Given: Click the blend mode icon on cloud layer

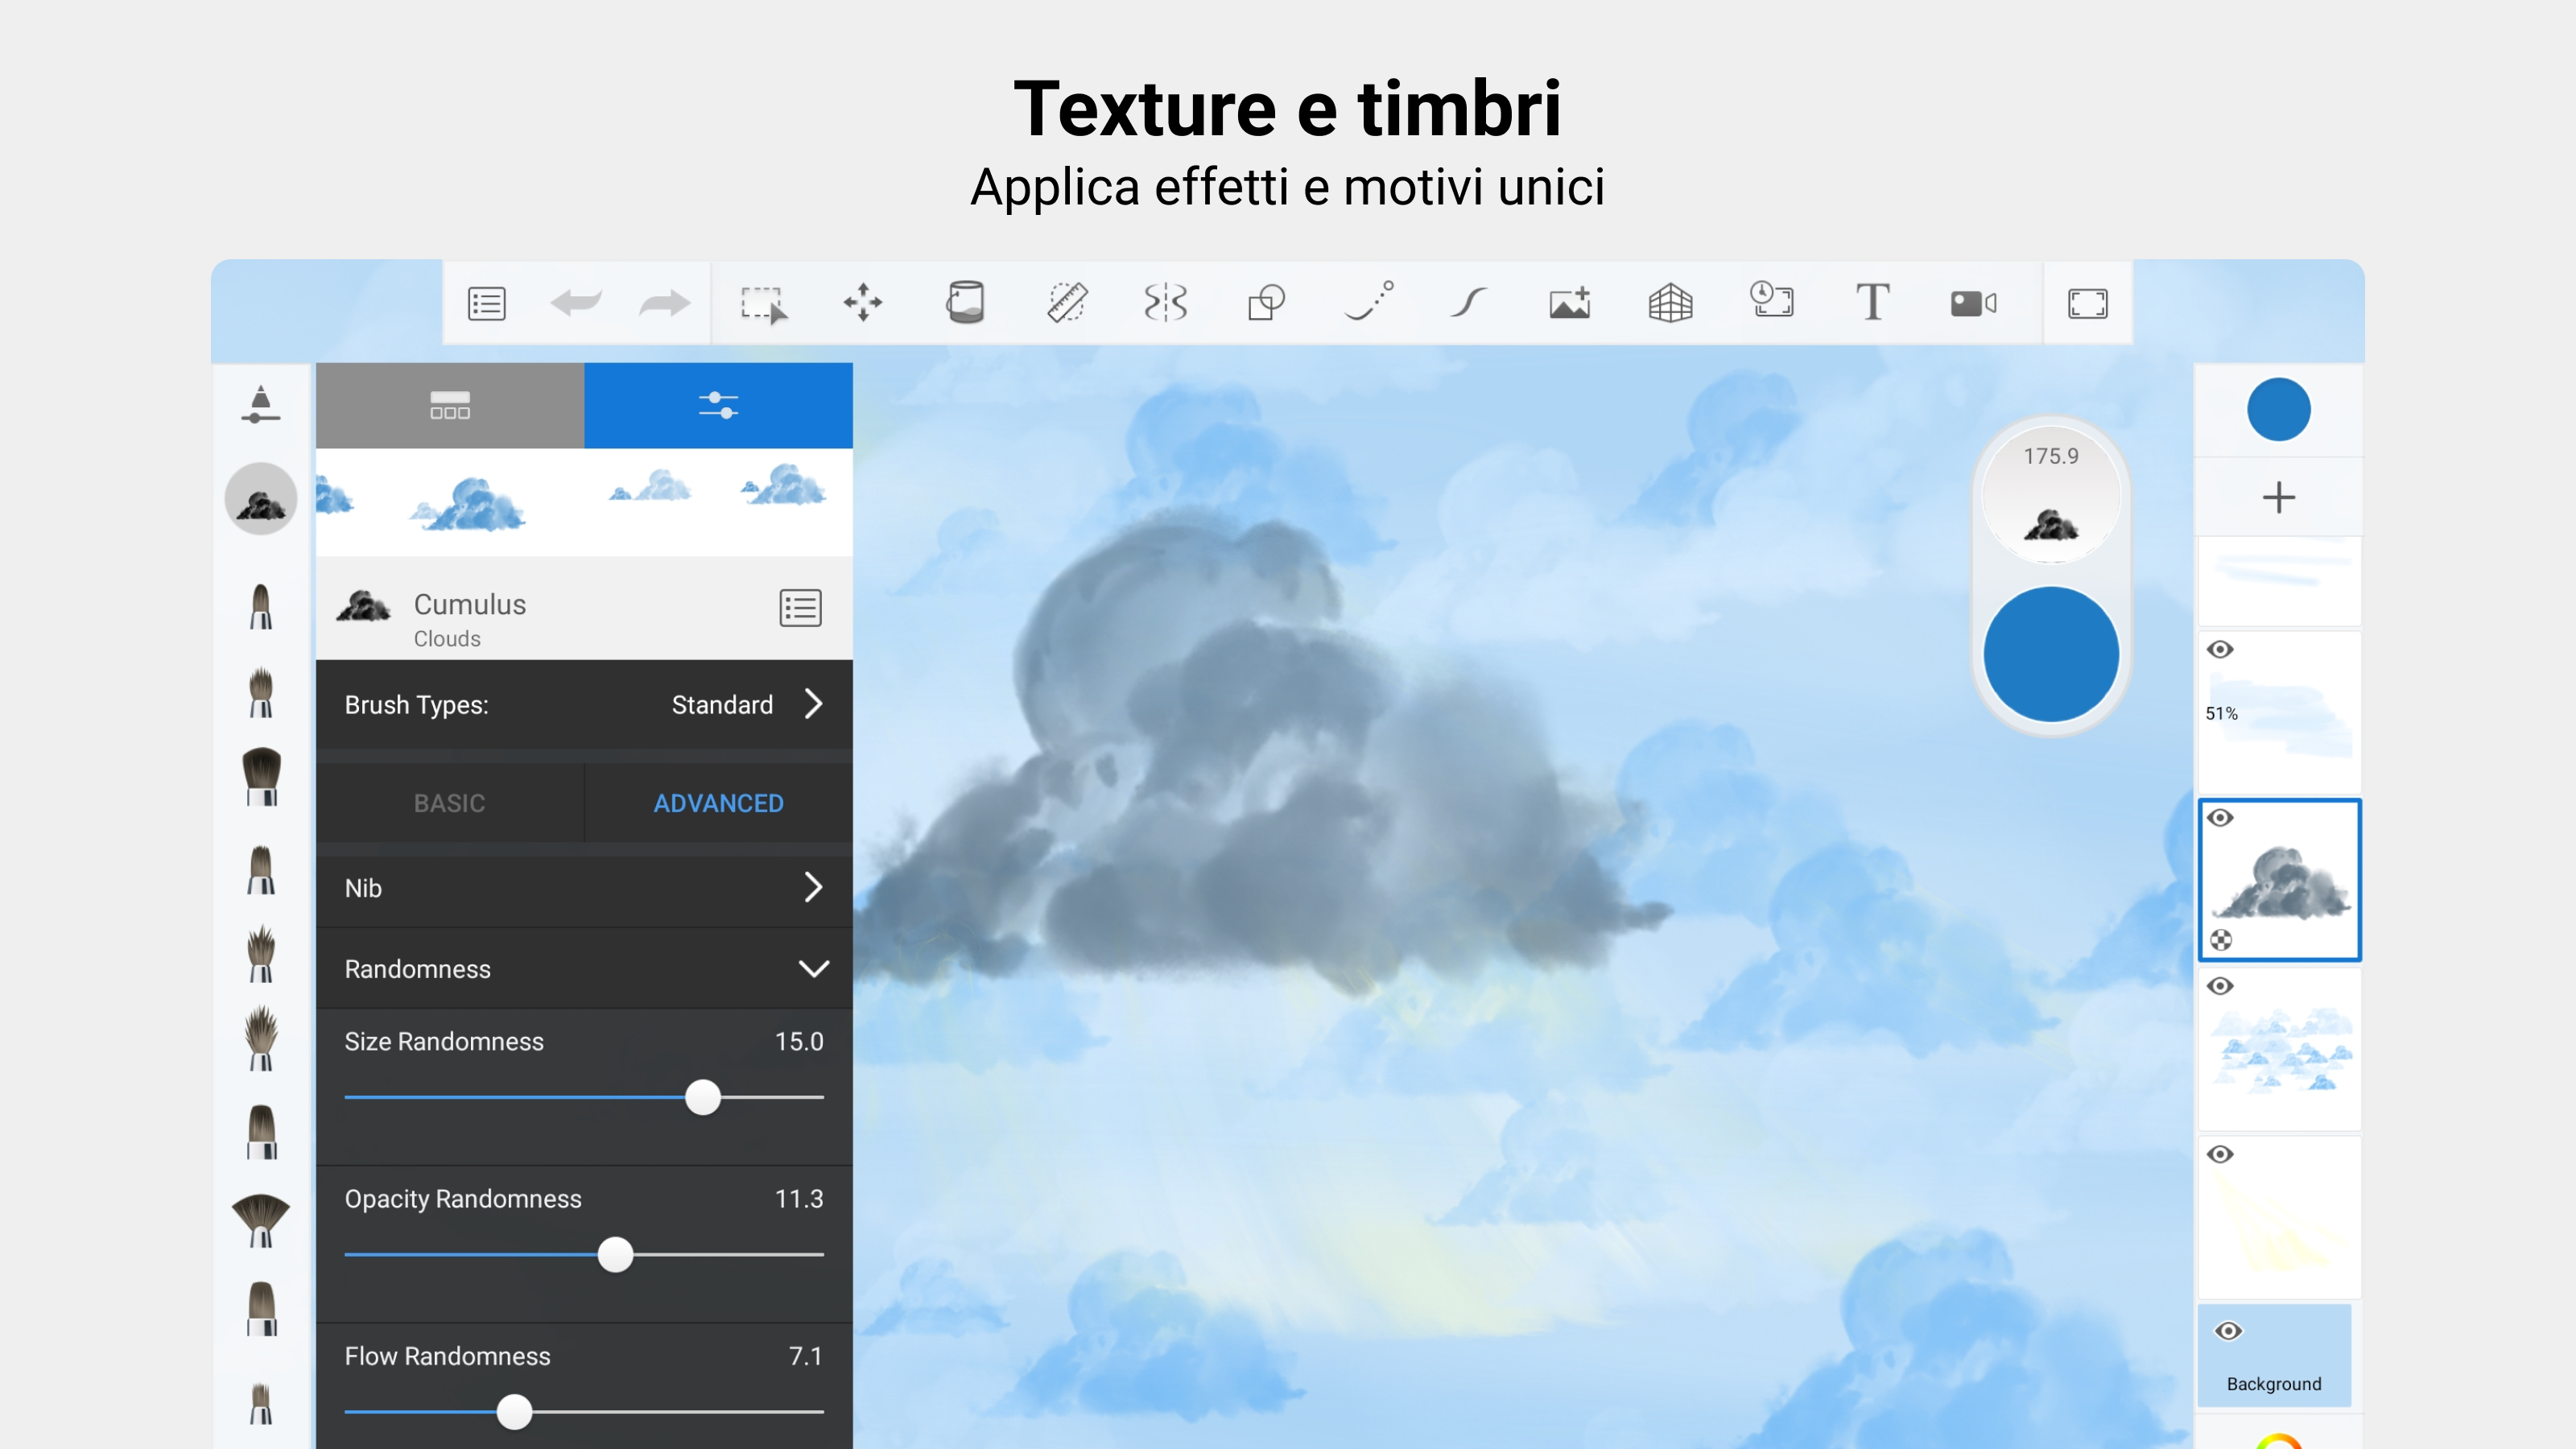Looking at the screenshot, I should click(x=2221, y=940).
